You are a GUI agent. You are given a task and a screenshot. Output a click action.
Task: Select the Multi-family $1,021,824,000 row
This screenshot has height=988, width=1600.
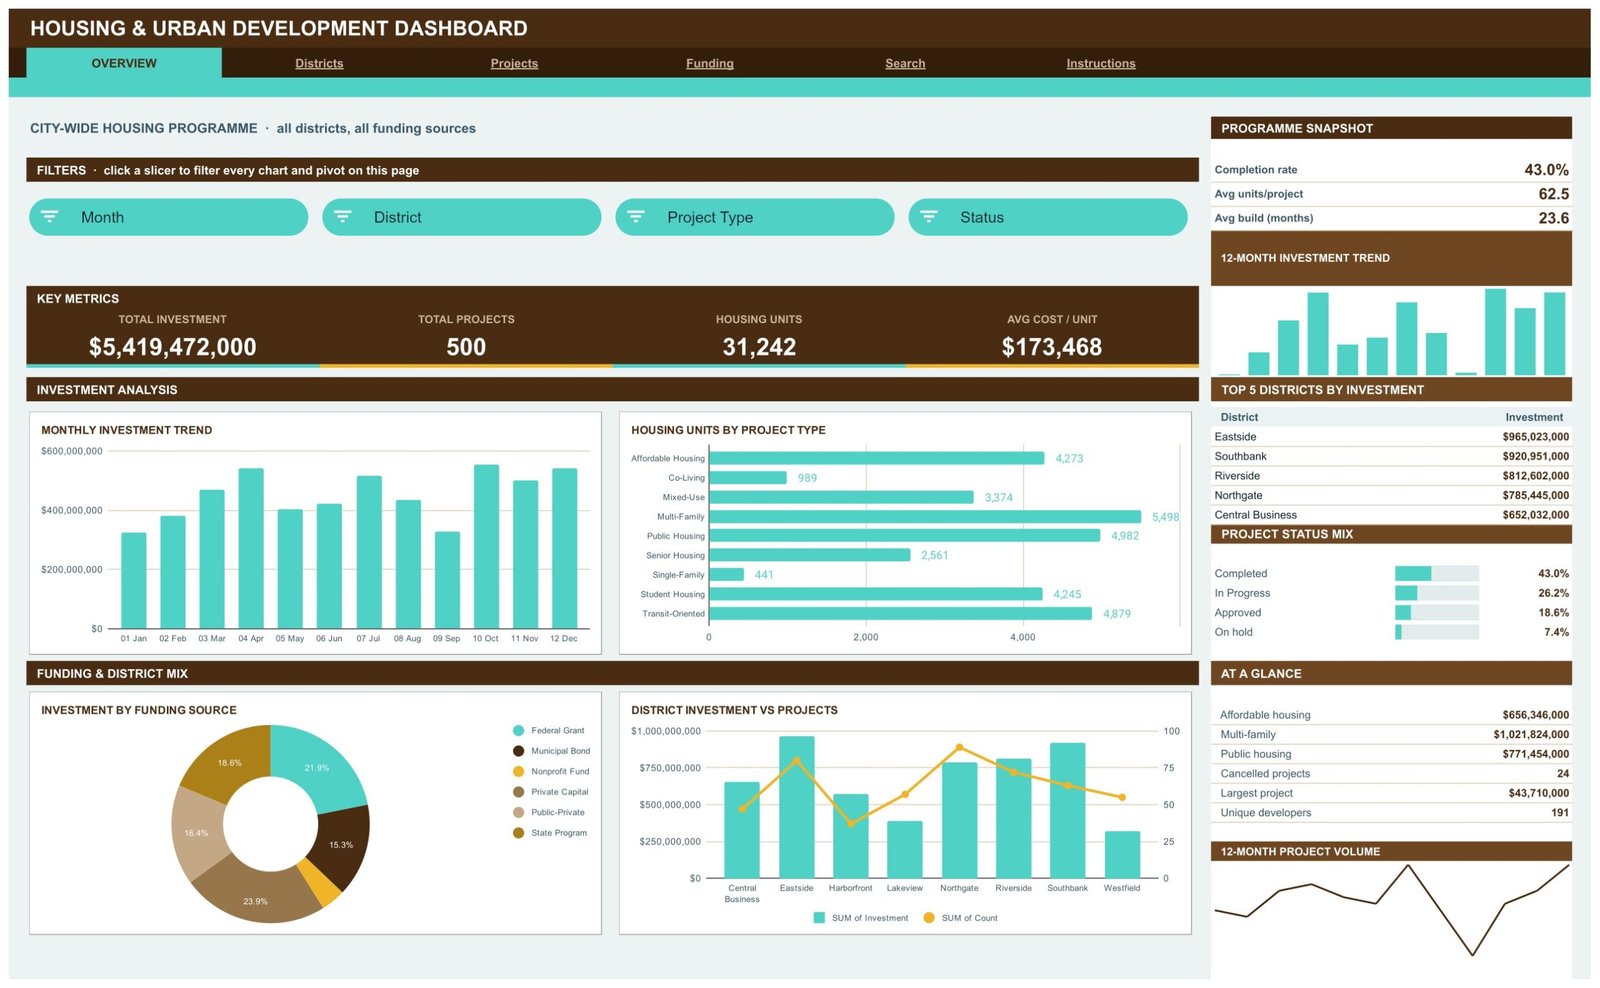[x=1391, y=735]
